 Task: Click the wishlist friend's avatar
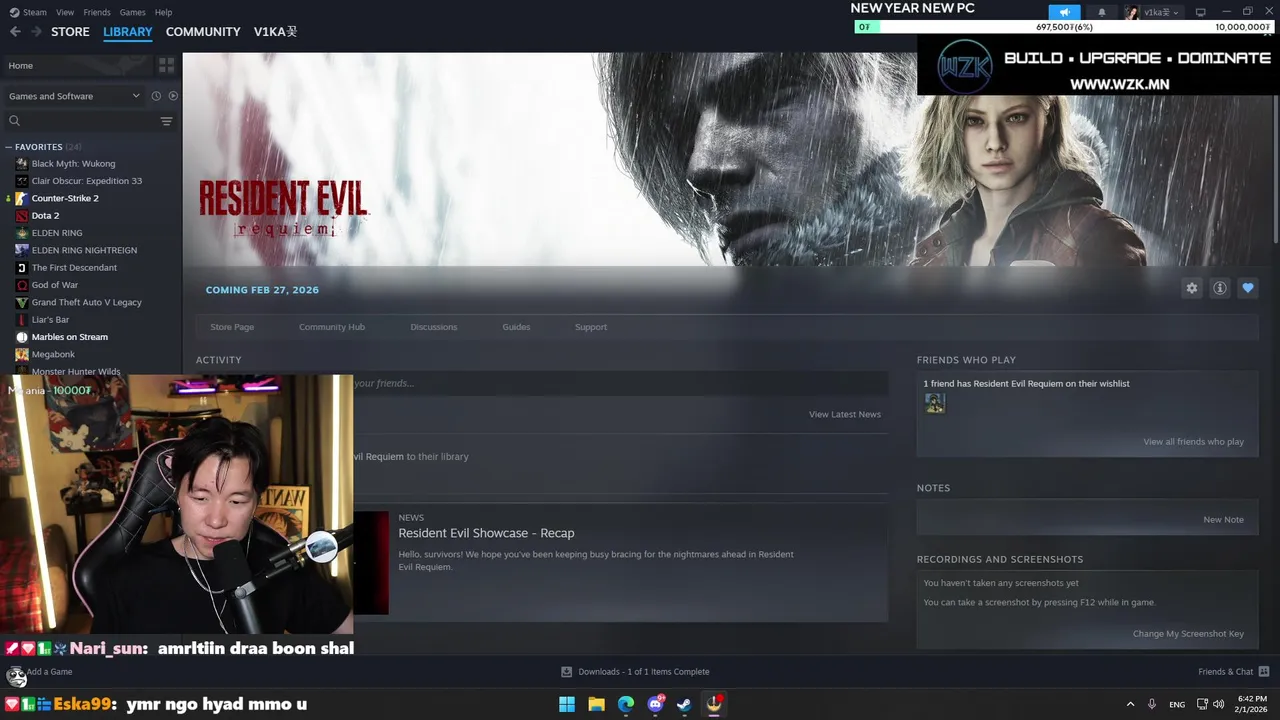[x=935, y=403]
